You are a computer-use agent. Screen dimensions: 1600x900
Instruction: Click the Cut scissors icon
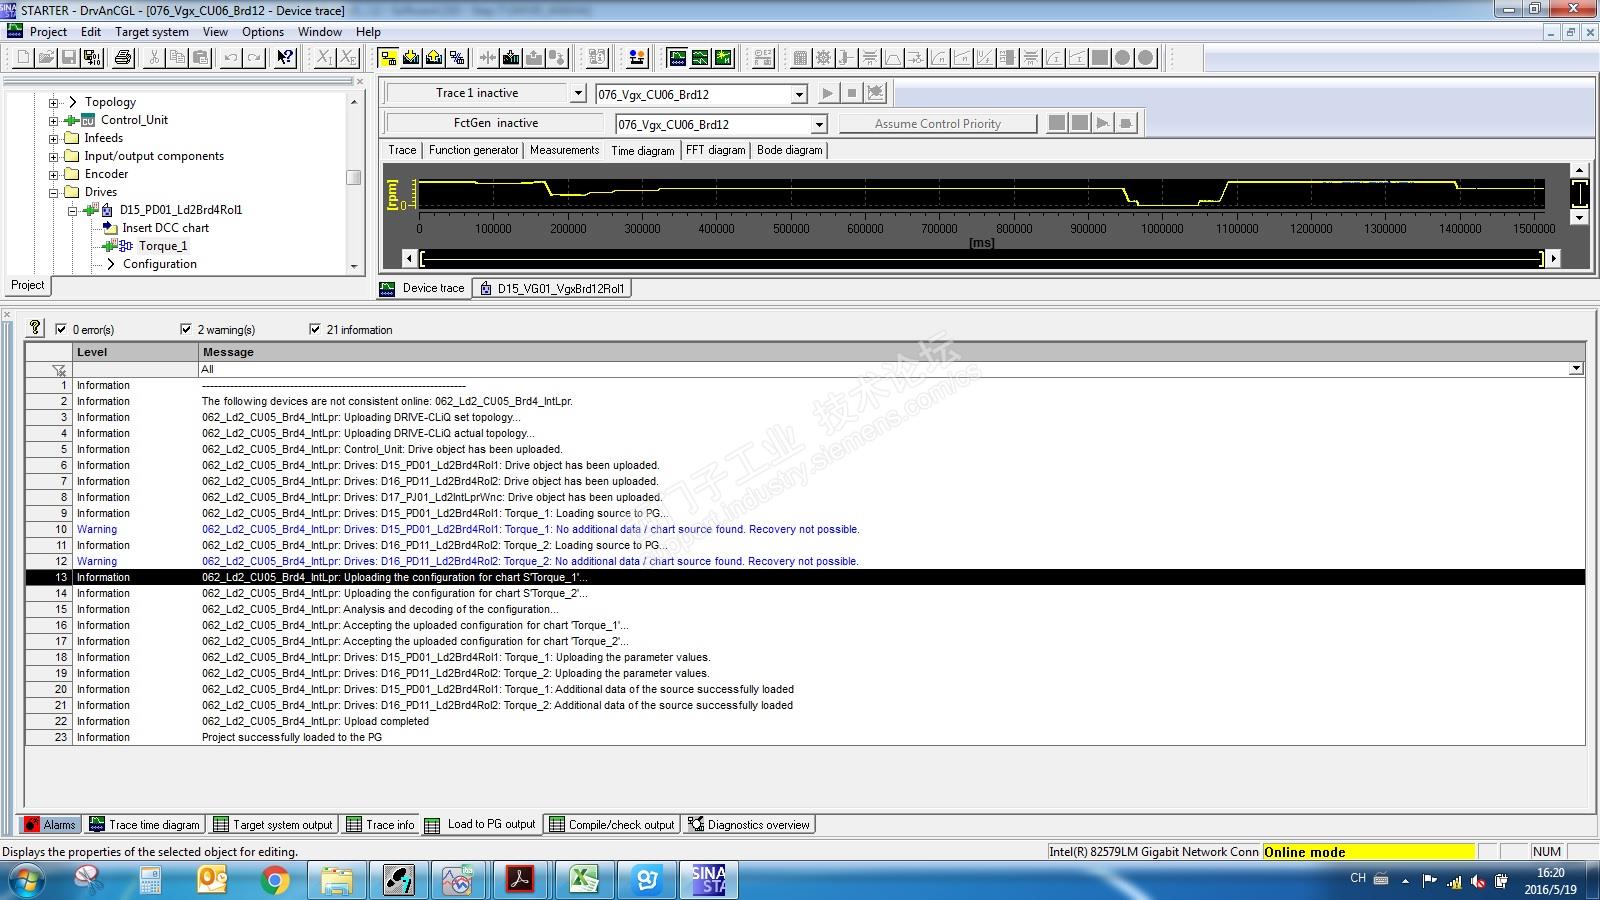pos(154,58)
